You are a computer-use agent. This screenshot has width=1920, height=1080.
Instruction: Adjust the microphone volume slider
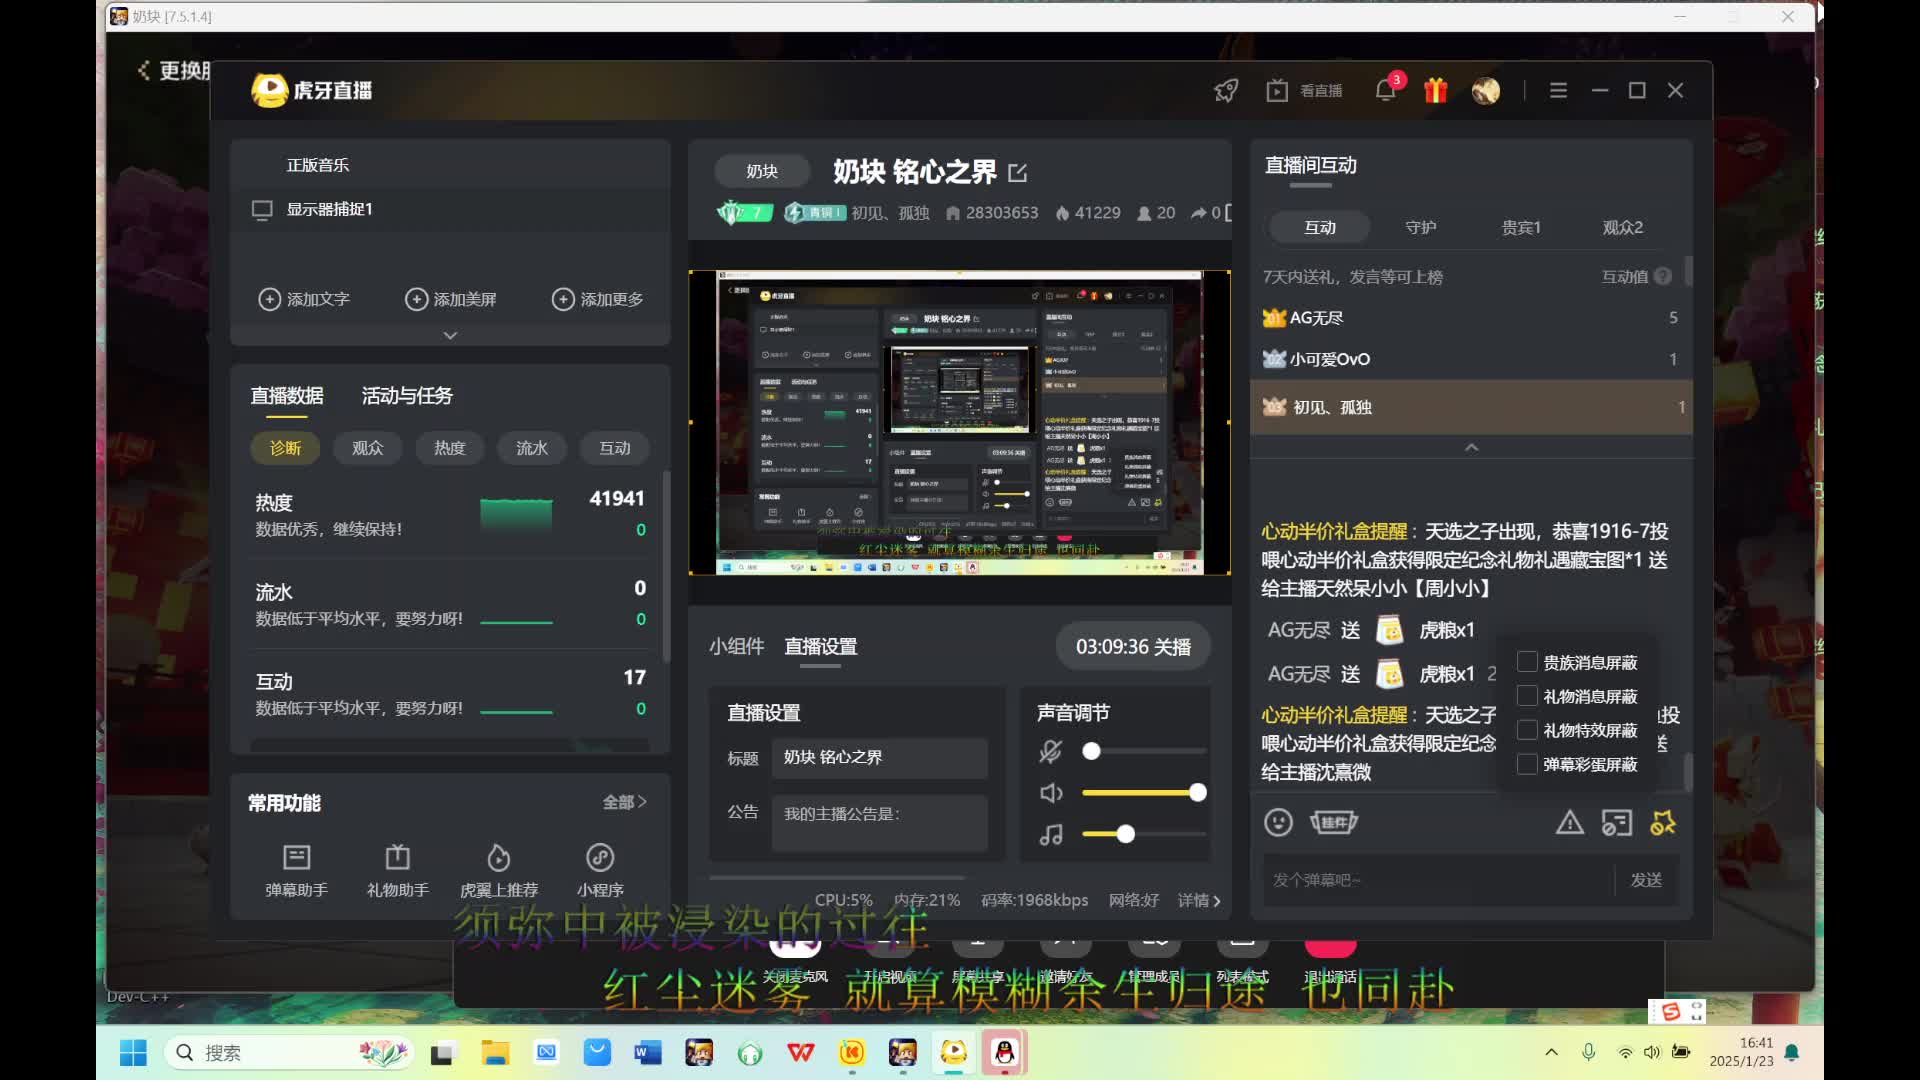coord(1092,751)
